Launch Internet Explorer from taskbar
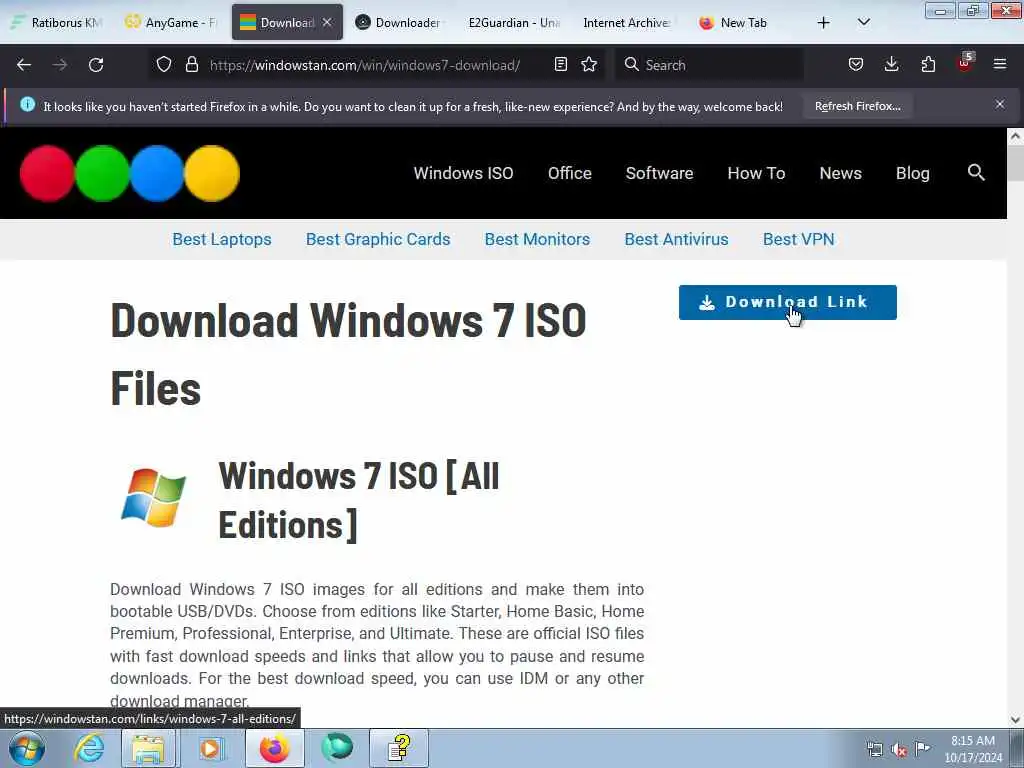The height and width of the screenshot is (768, 1024). coord(89,748)
